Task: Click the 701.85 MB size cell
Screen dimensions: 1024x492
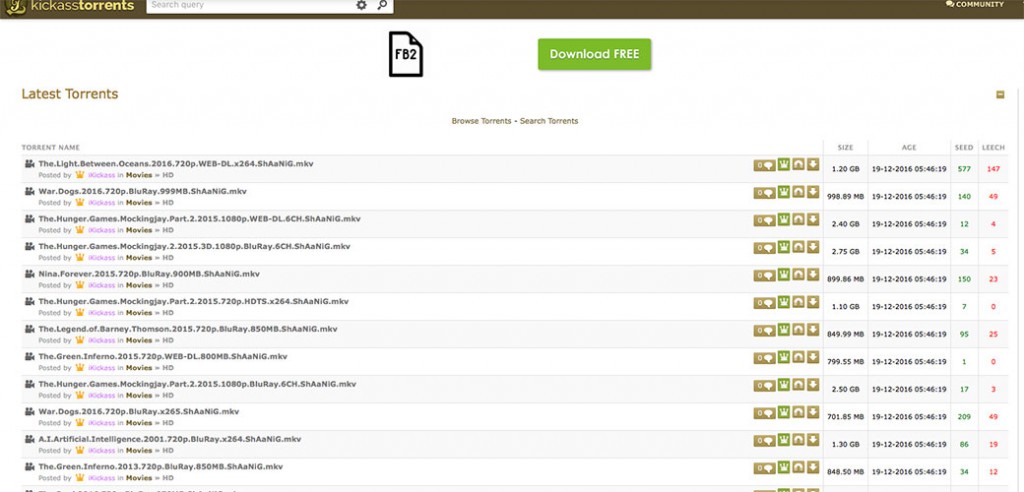Action: [x=846, y=417]
